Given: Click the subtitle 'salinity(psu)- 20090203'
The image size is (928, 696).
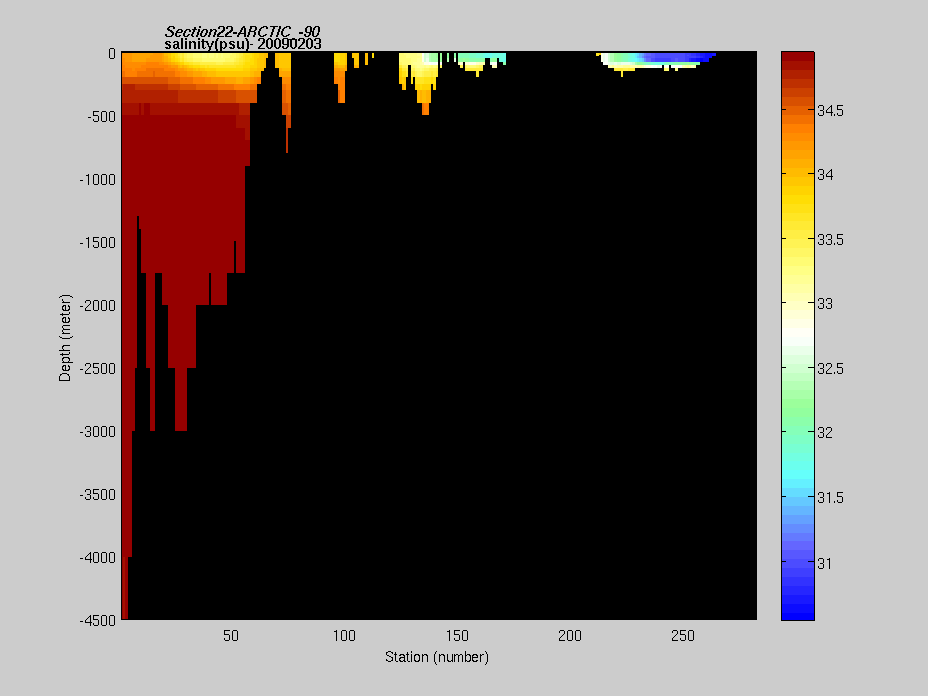Looking at the screenshot, I should [243, 44].
